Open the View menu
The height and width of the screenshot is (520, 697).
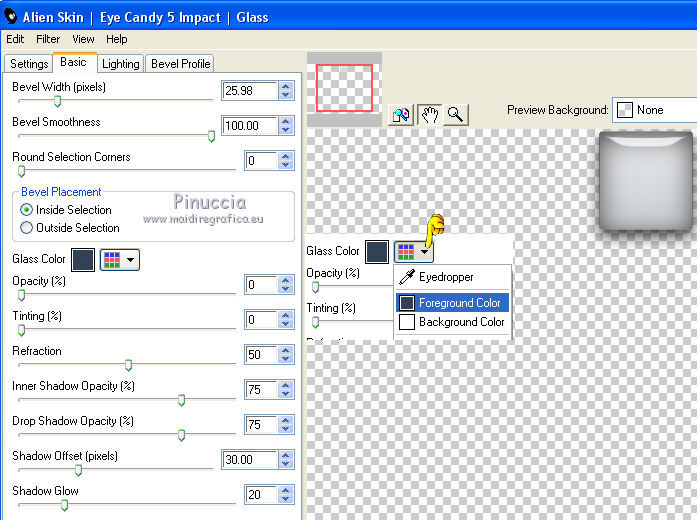point(83,39)
